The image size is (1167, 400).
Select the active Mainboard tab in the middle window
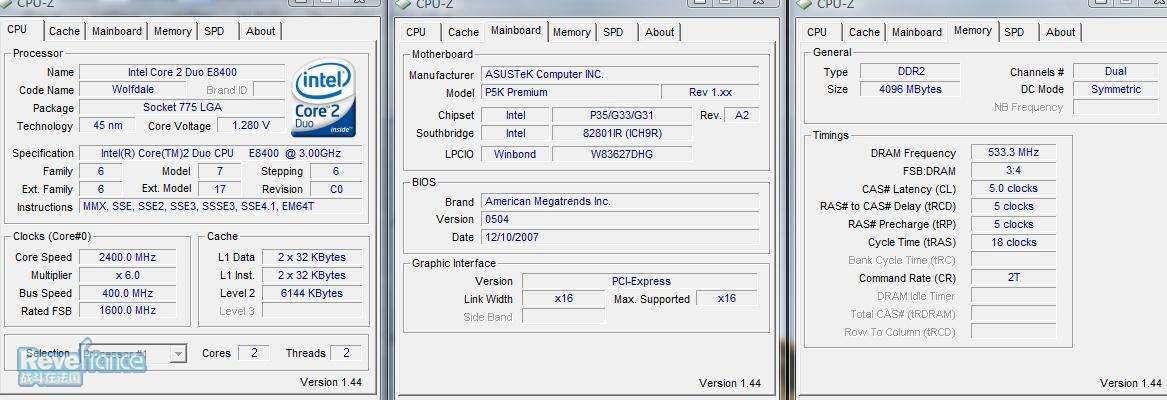click(516, 31)
